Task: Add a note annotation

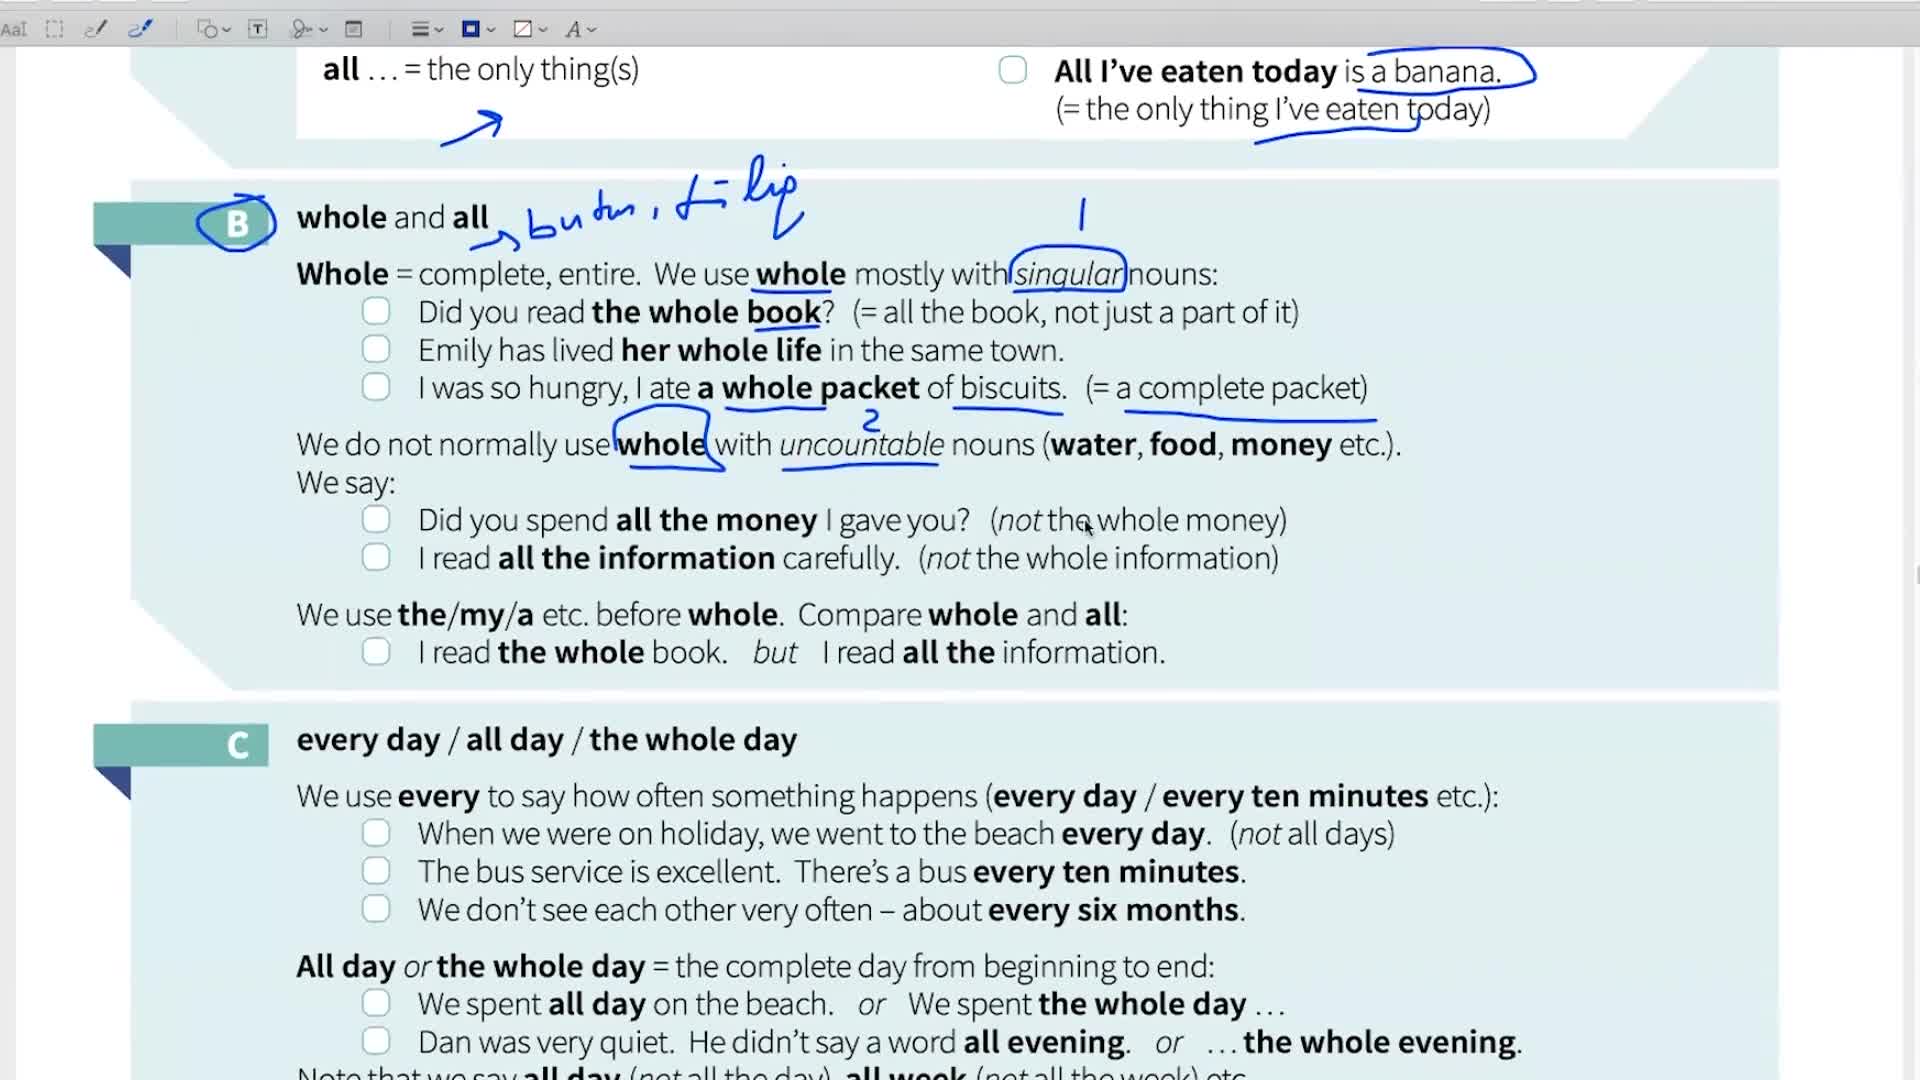Action: 354,29
